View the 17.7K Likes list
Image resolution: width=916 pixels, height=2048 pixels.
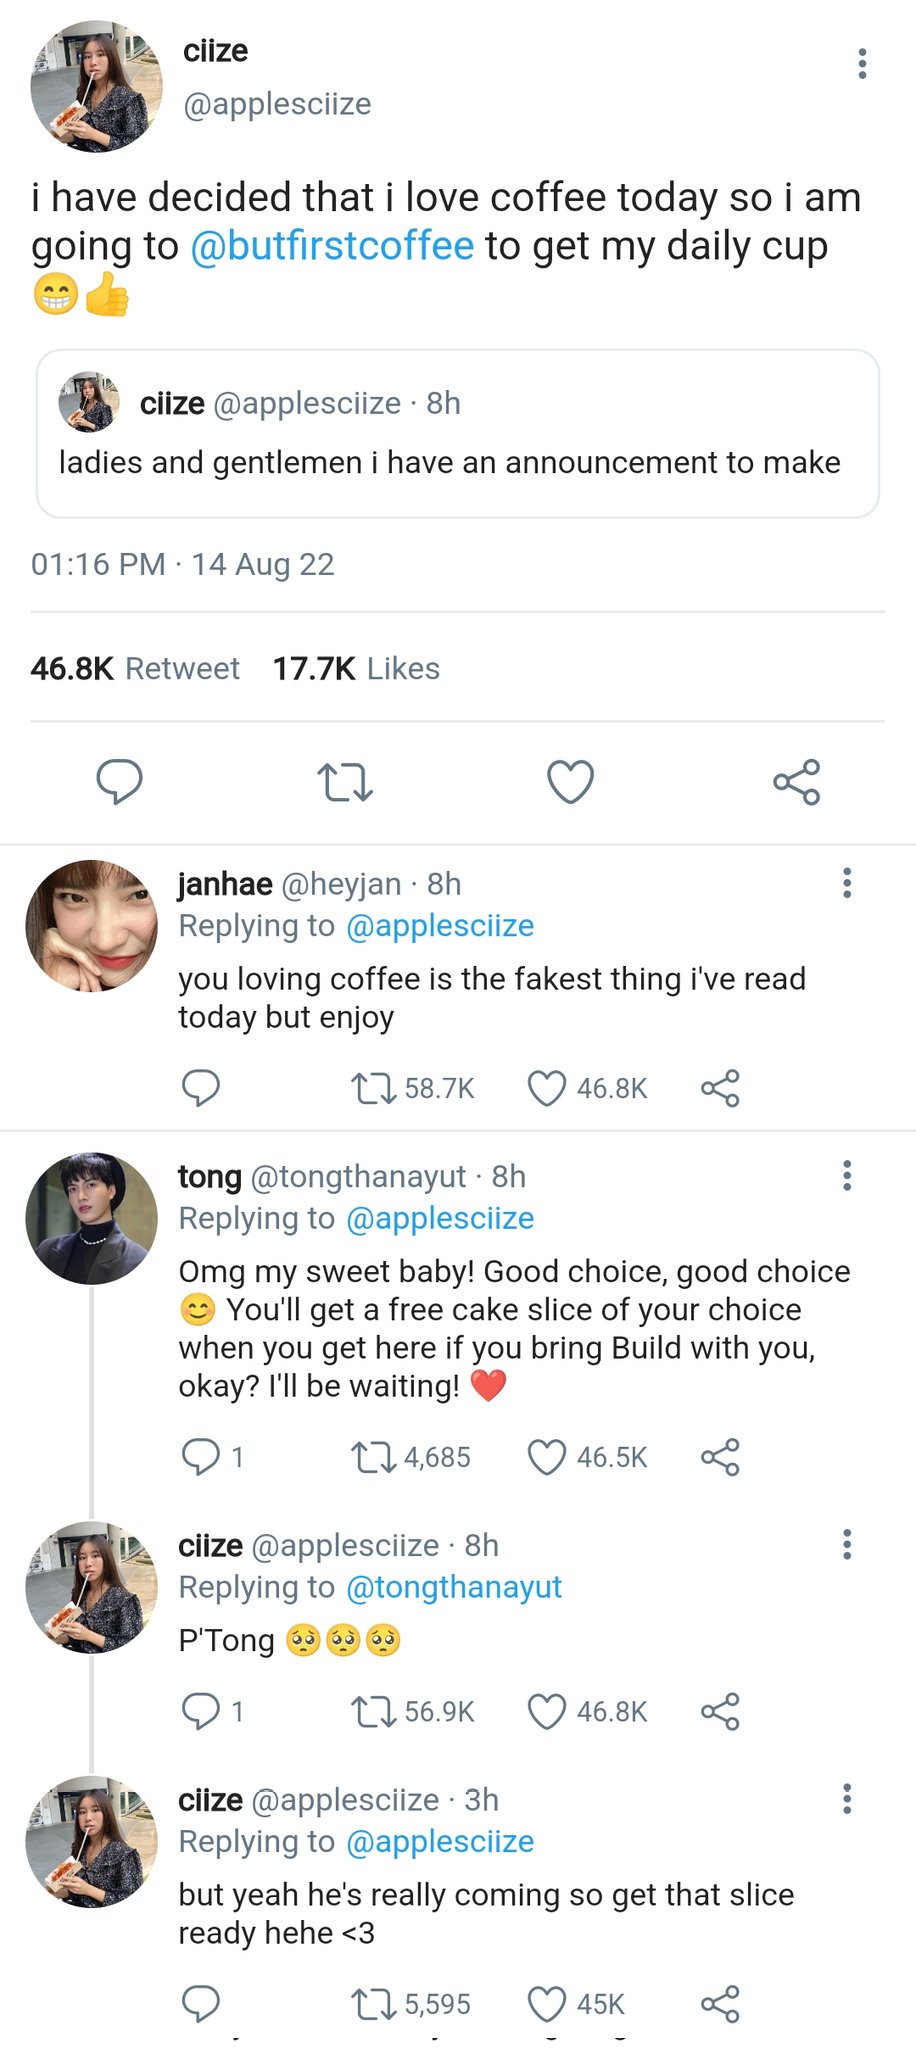coord(356,668)
